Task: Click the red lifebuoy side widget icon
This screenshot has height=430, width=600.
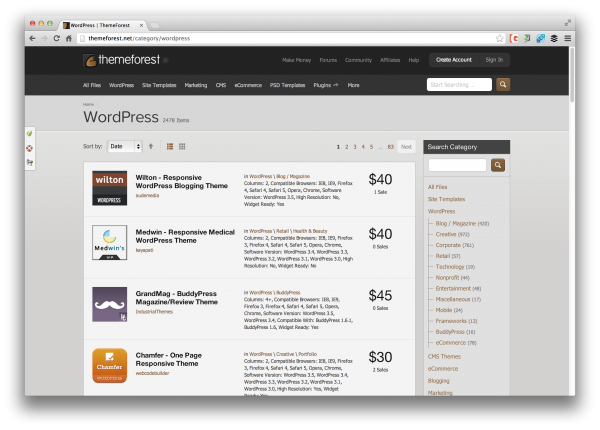Action: [x=29, y=148]
